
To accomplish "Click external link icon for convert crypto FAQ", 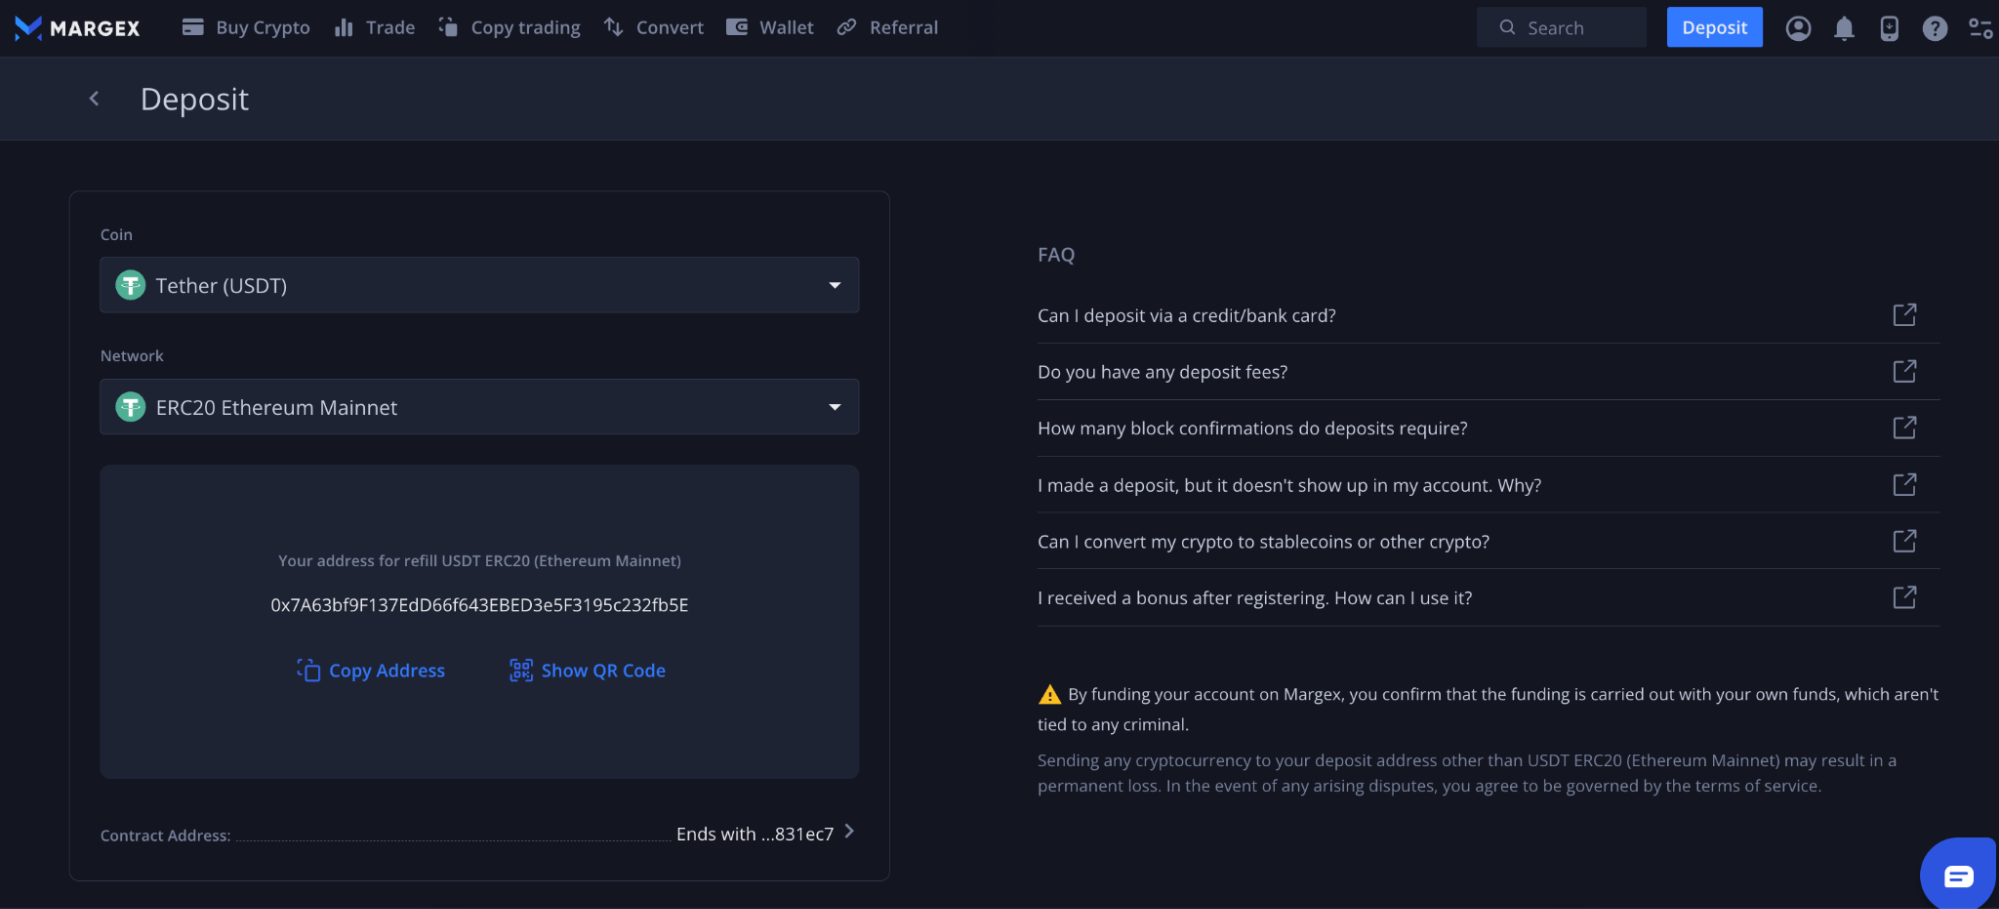I will [x=1905, y=541].
